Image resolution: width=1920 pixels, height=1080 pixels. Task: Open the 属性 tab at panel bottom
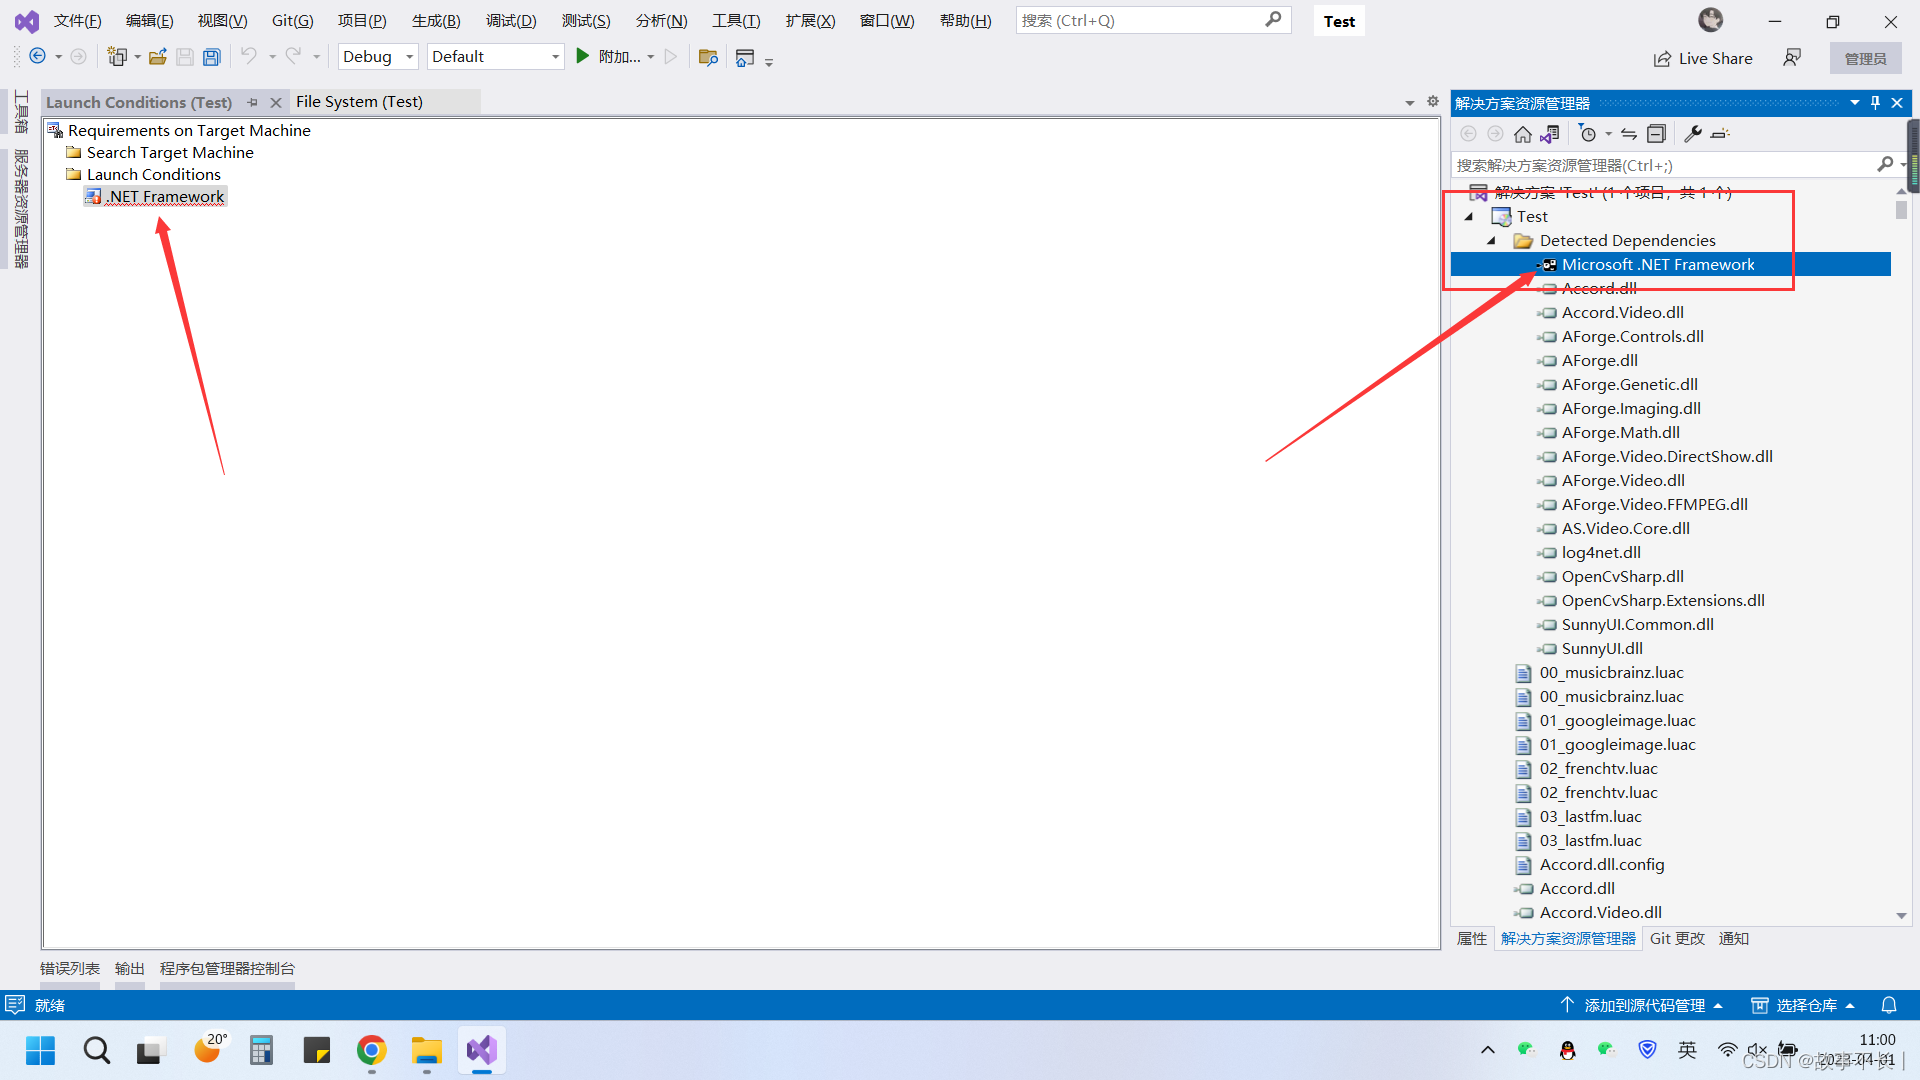point(1472,938)
